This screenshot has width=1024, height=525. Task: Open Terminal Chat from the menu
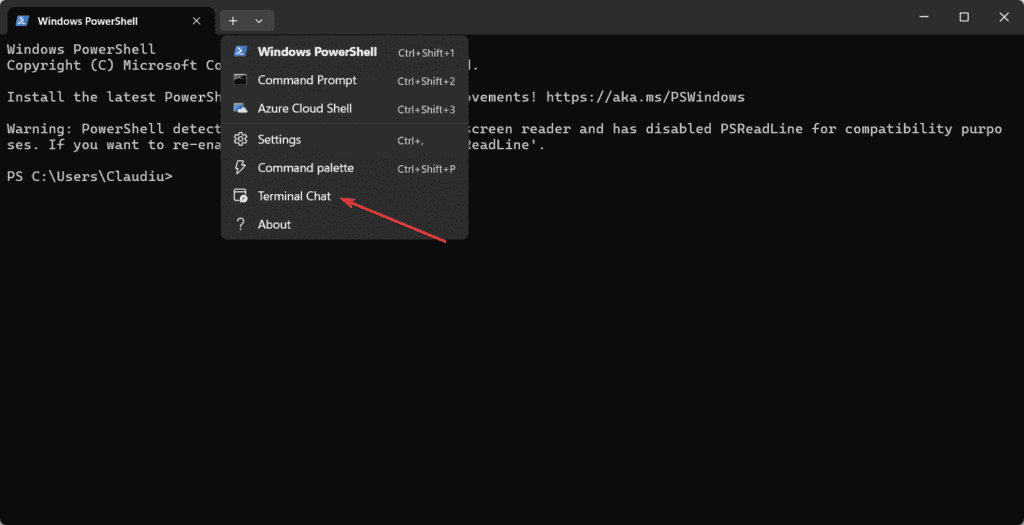pos(344,196)
